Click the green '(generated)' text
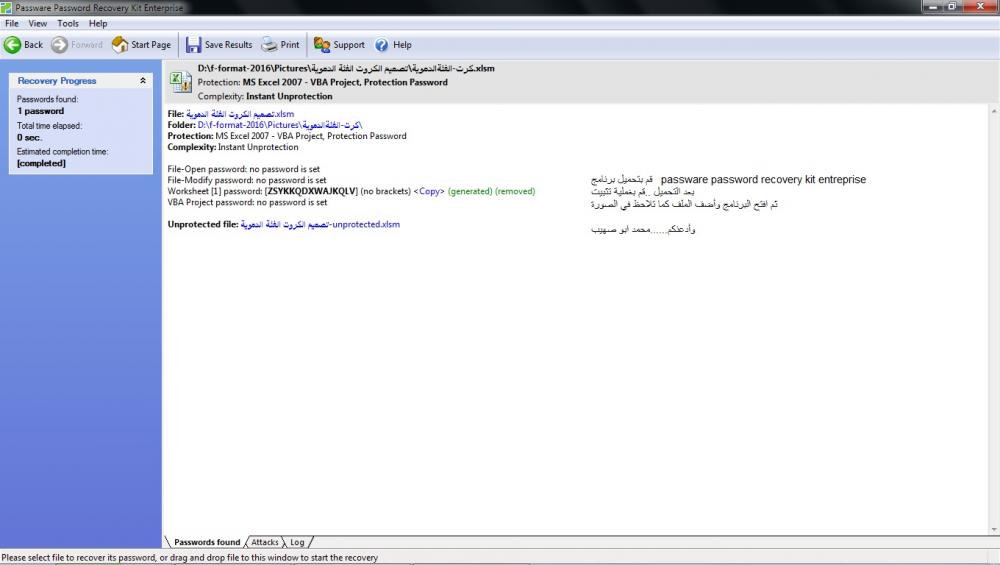1000x565 pixels. coord(470,191)
